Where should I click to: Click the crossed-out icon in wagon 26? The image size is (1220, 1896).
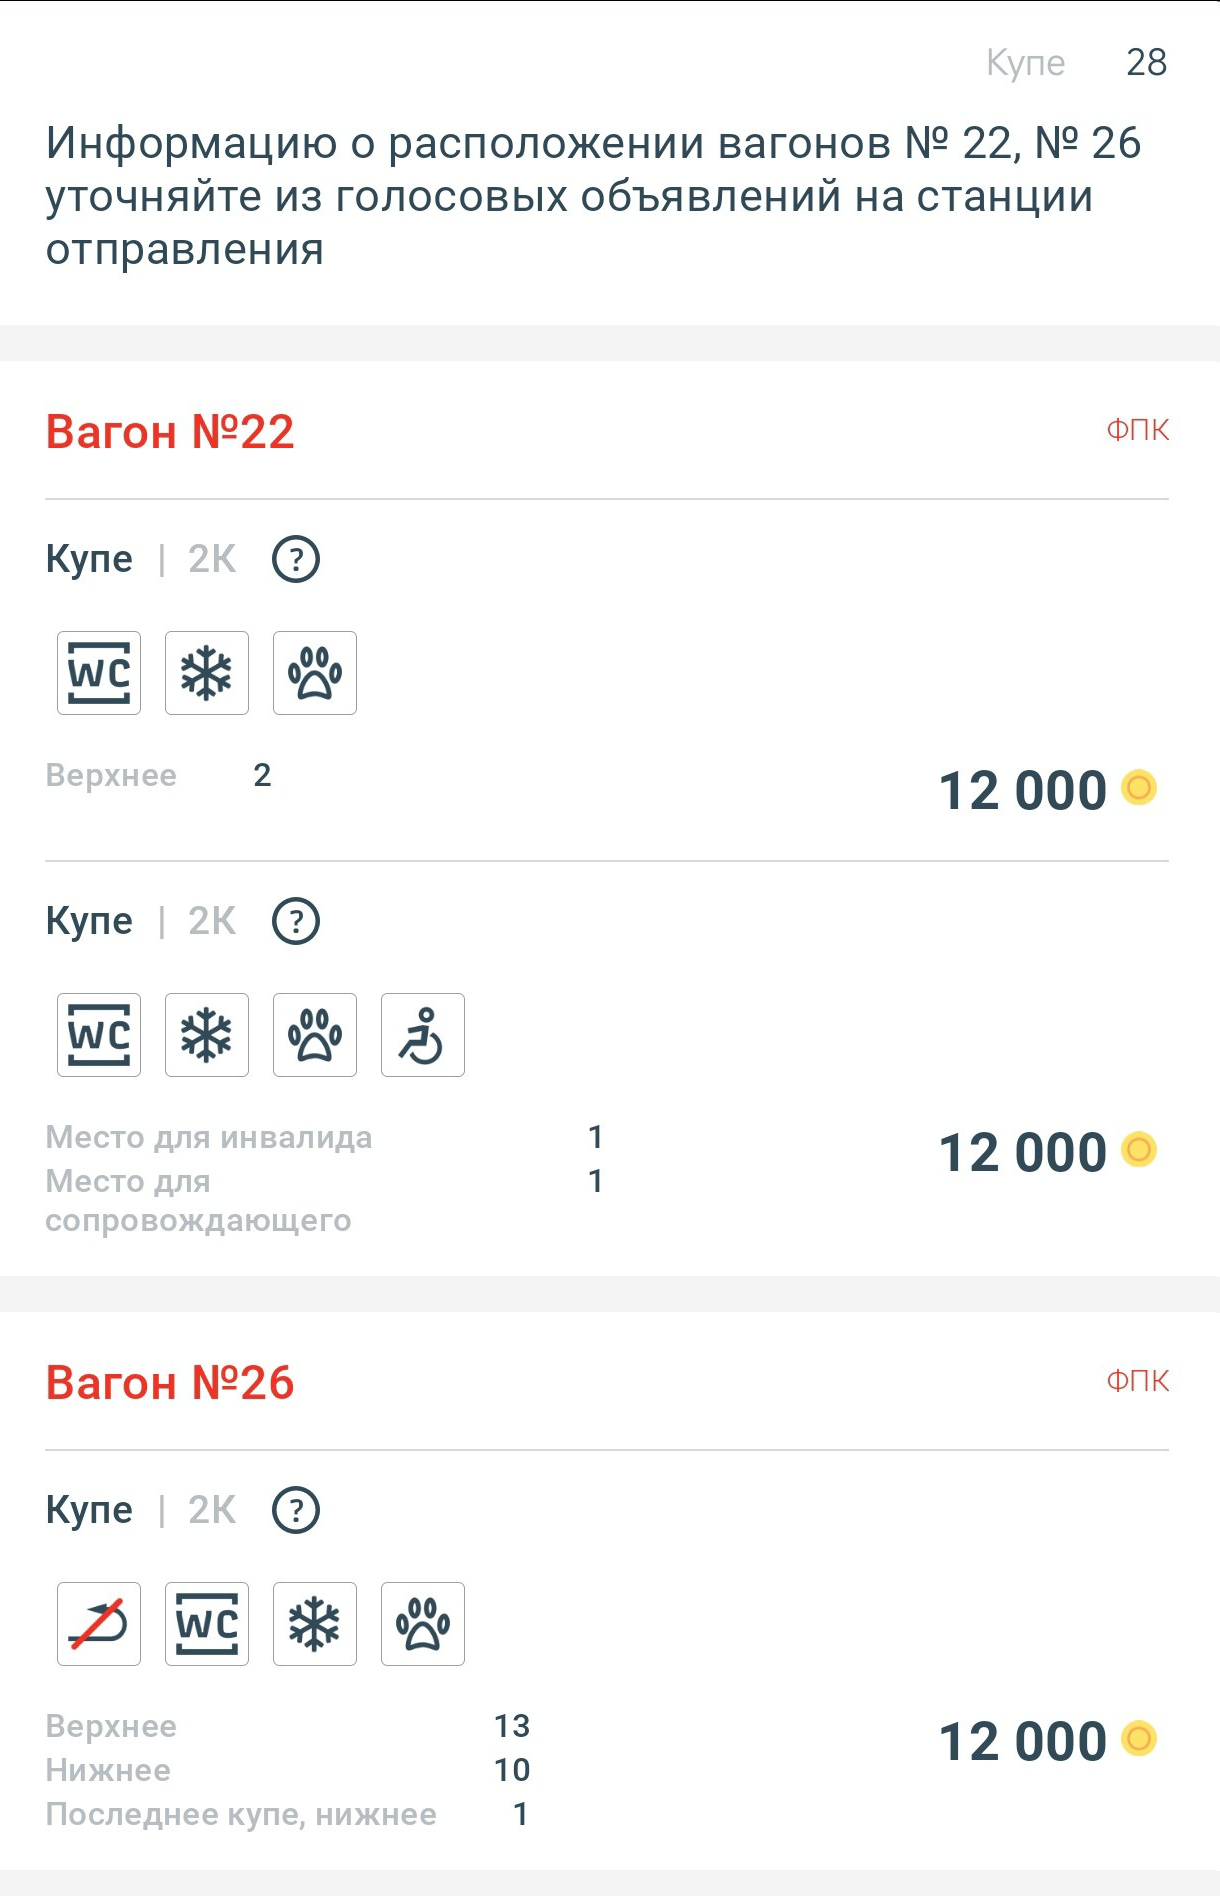(x=99, y=1624)
